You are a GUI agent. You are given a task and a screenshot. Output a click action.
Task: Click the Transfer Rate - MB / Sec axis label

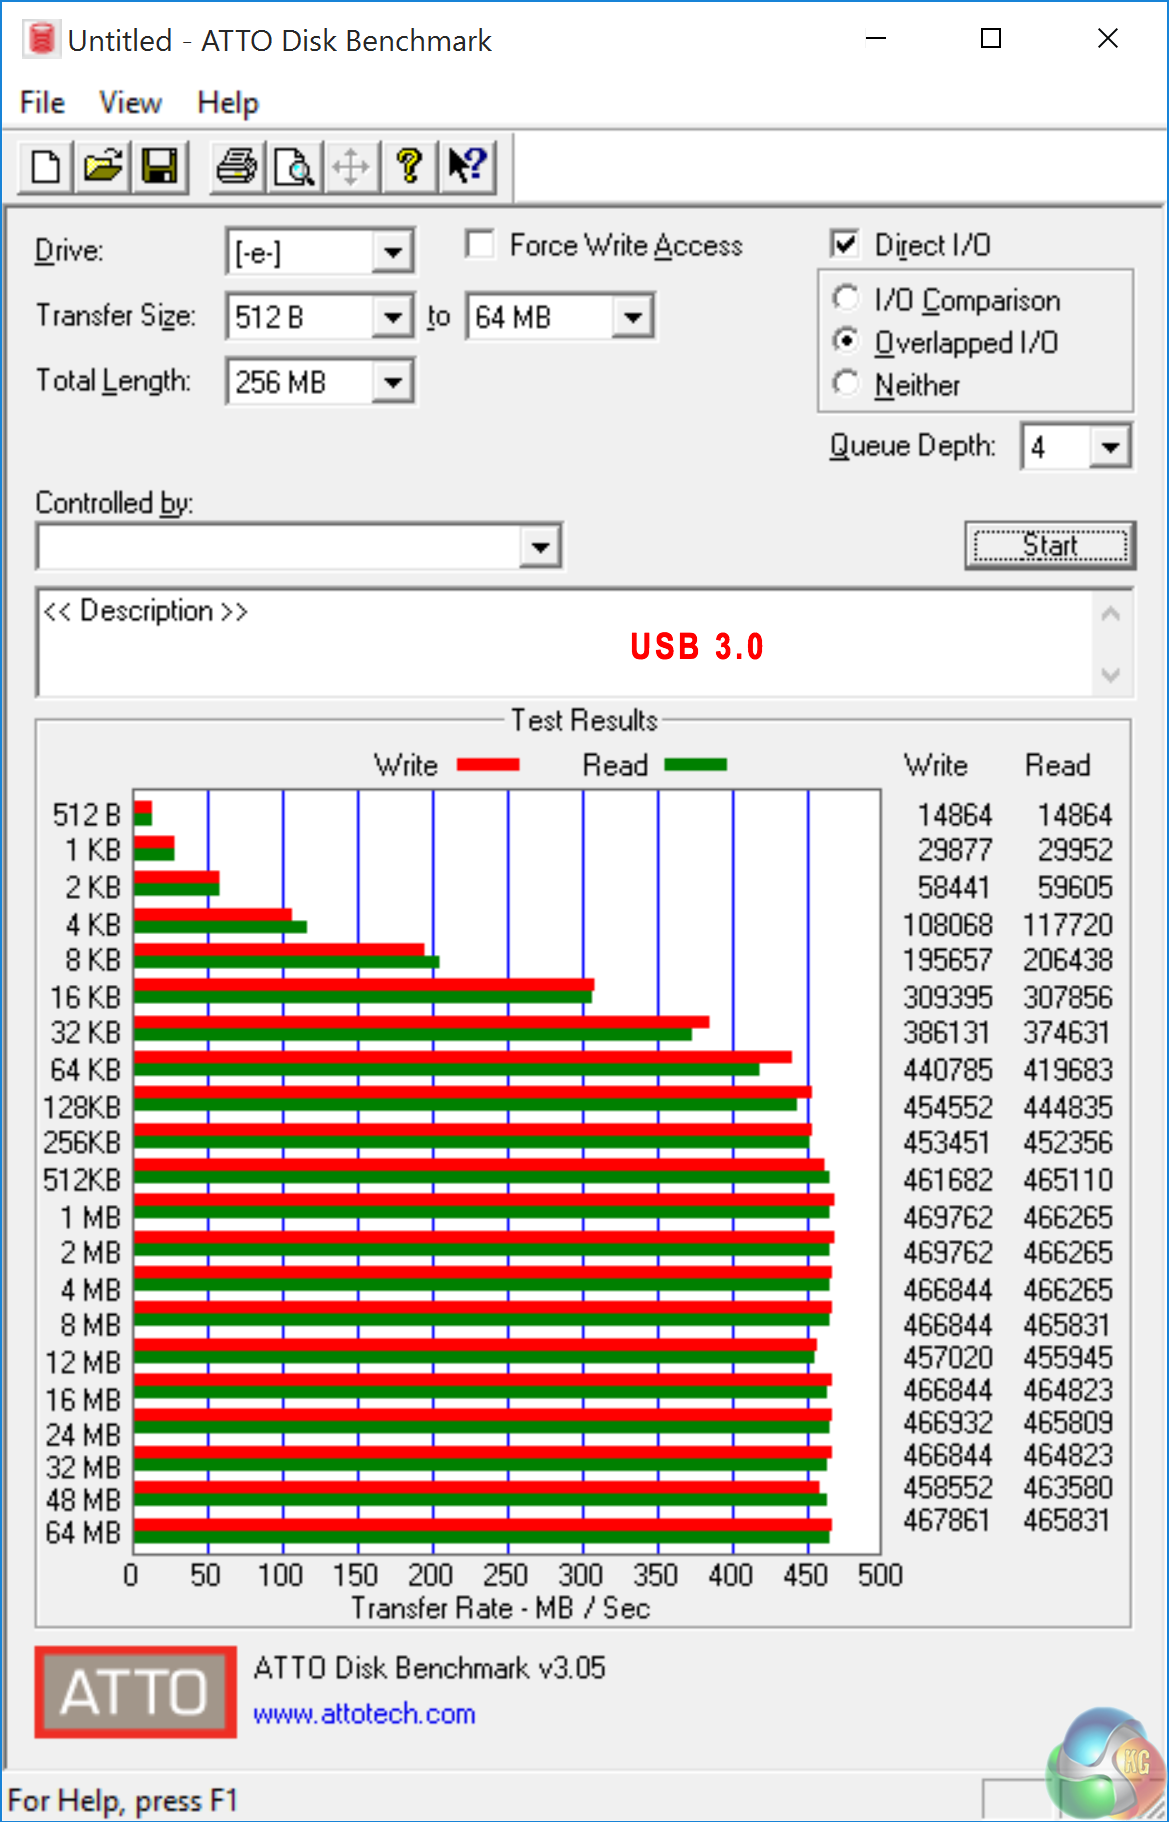pos(500,1608)
